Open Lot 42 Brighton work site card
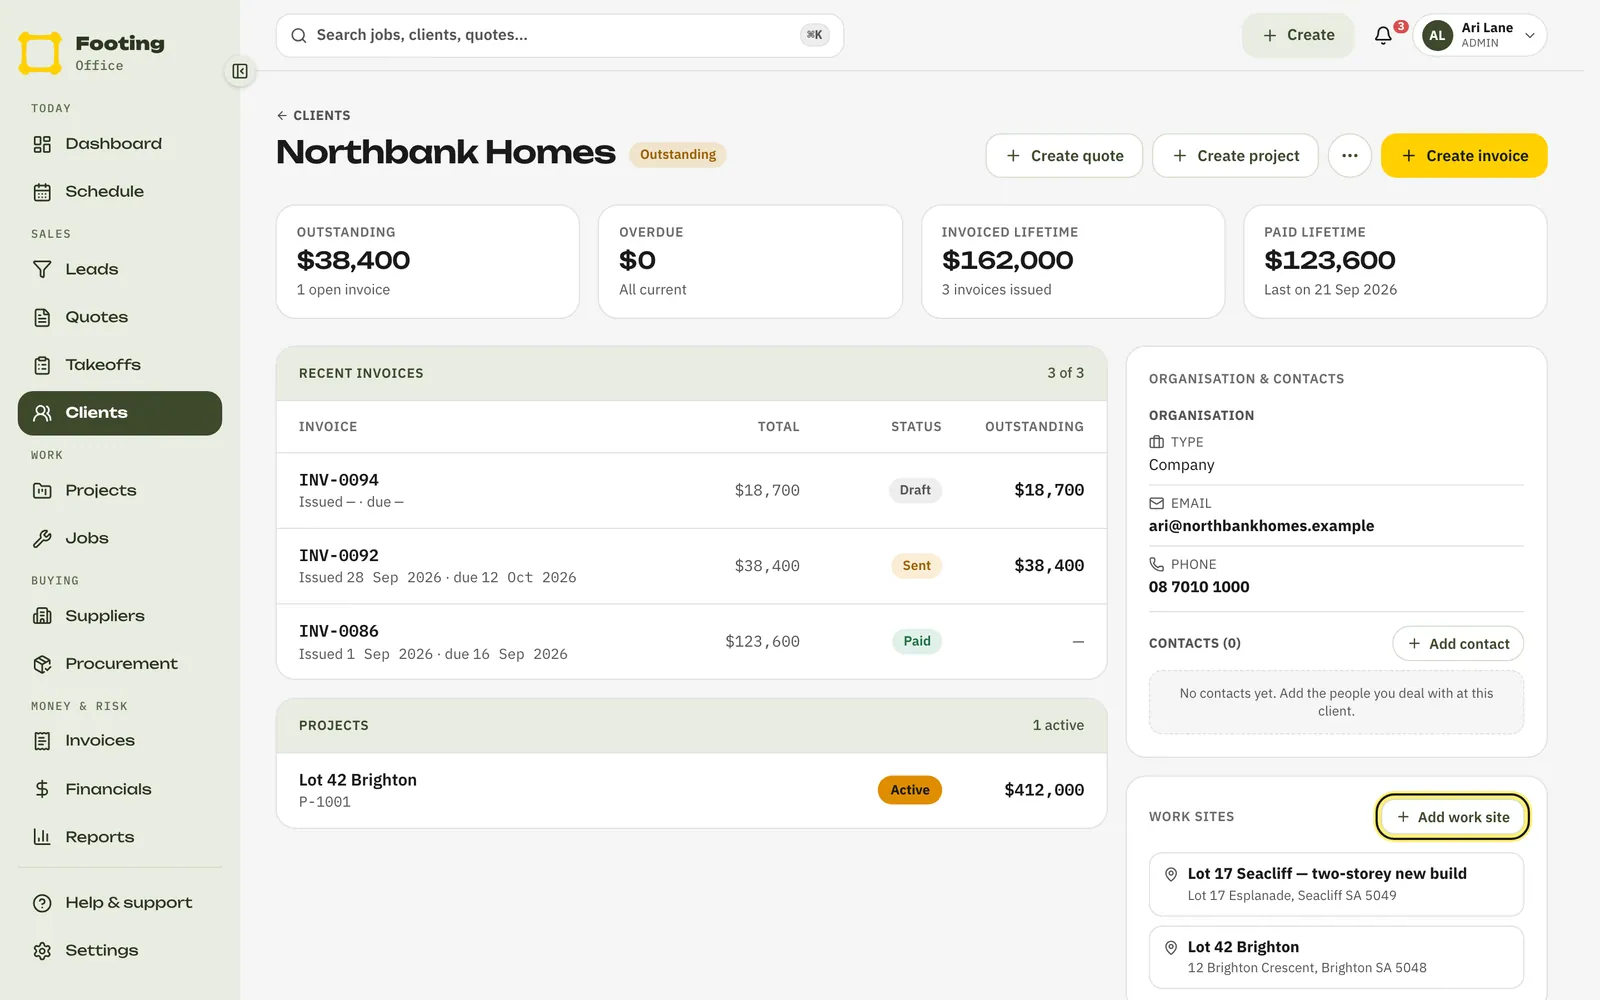This screenshot has width=1600, height=1000. [x=1336, y=957]
